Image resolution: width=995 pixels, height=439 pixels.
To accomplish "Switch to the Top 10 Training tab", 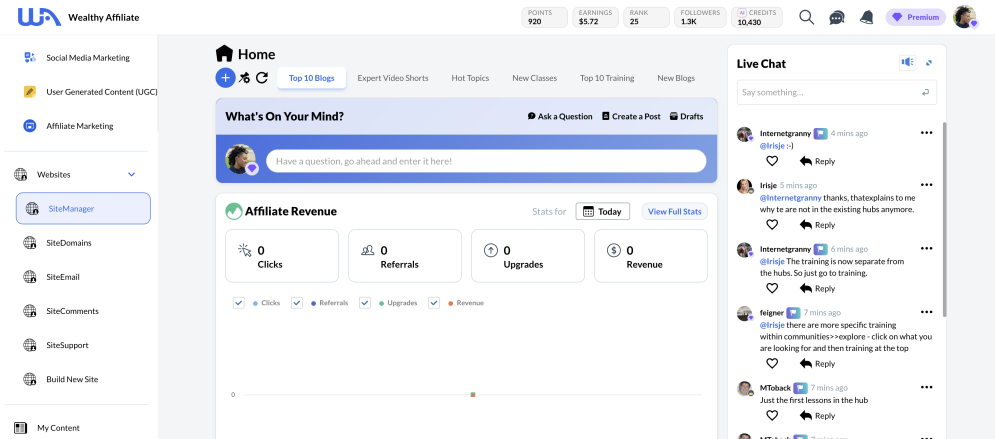I will 607,78.
